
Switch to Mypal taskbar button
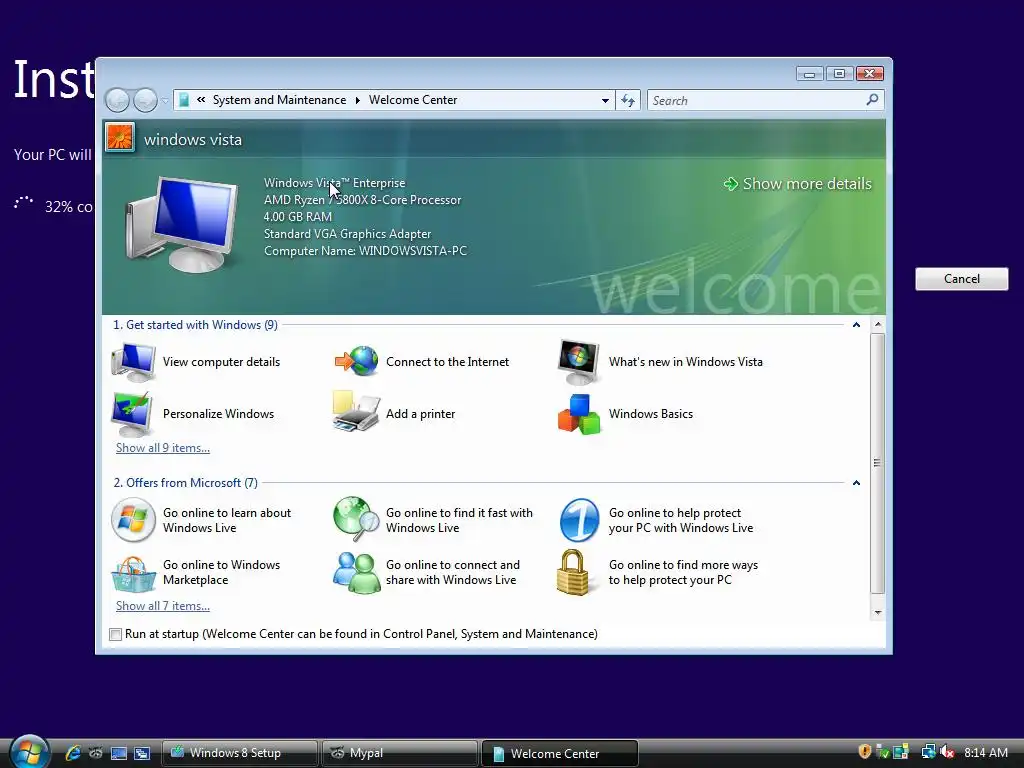pos(400,753)
